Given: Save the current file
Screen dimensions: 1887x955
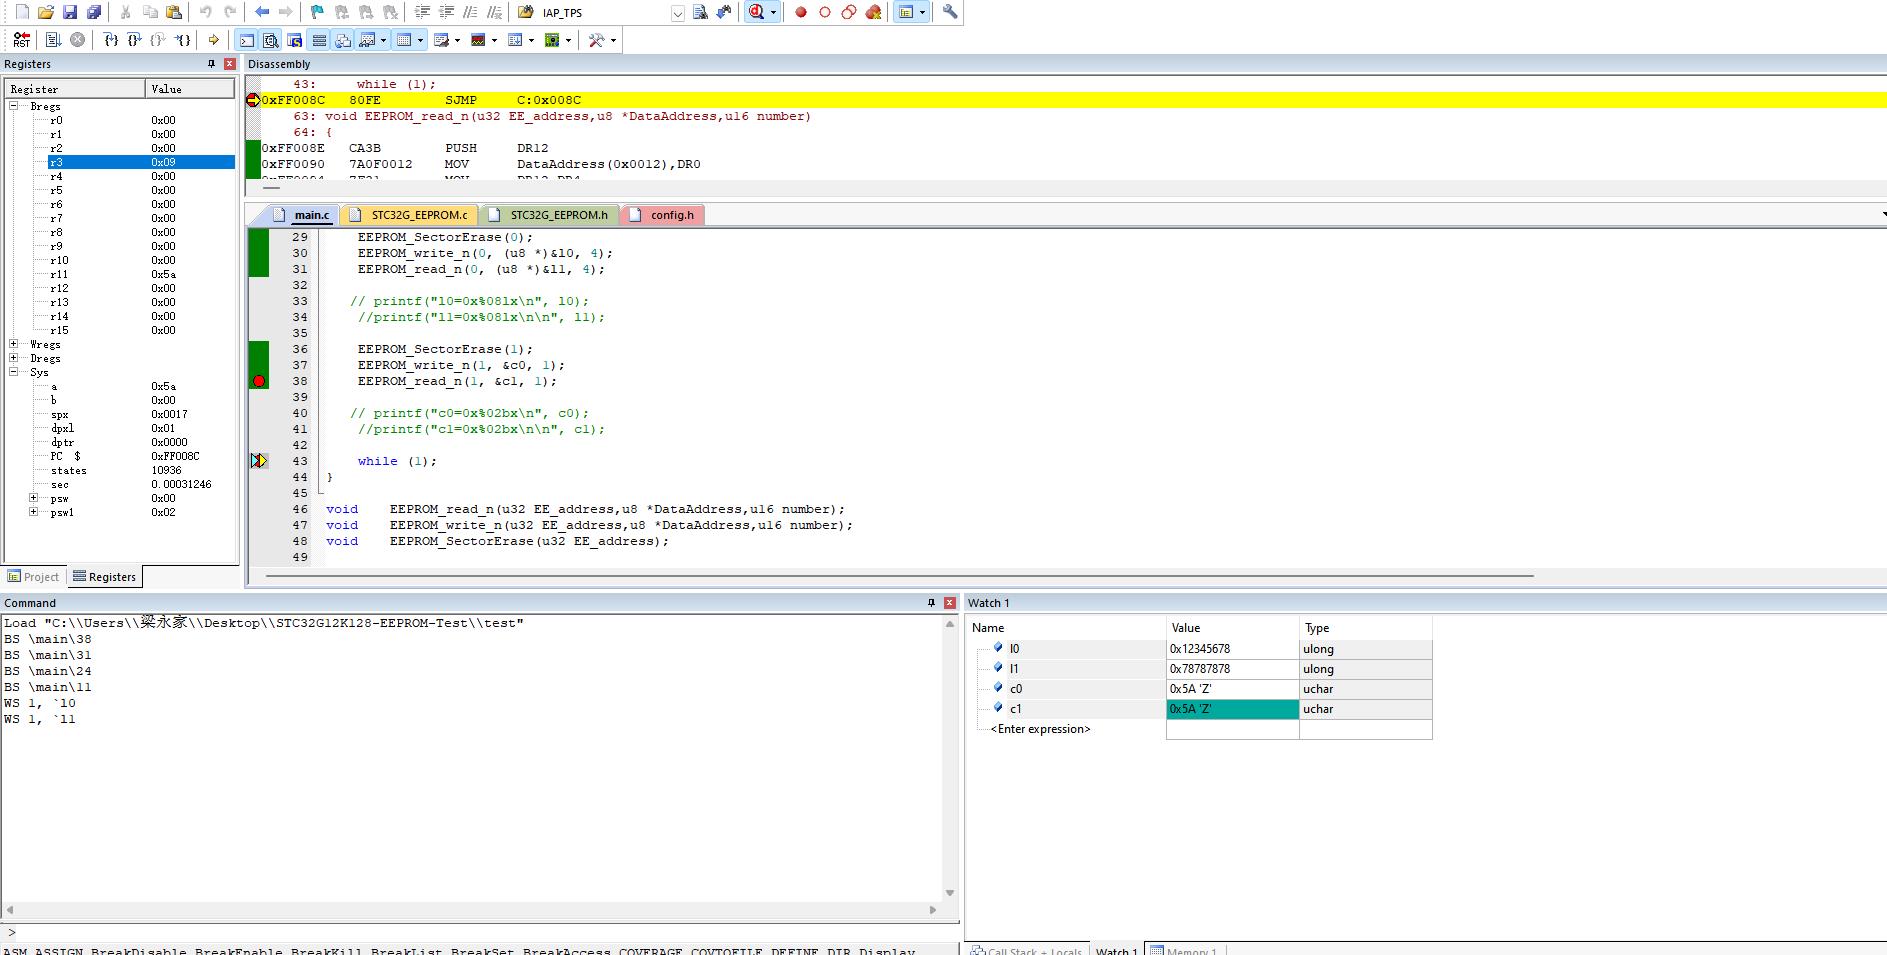Looking at the screenshot, I should pyautogui.click(x=70, y=12).
